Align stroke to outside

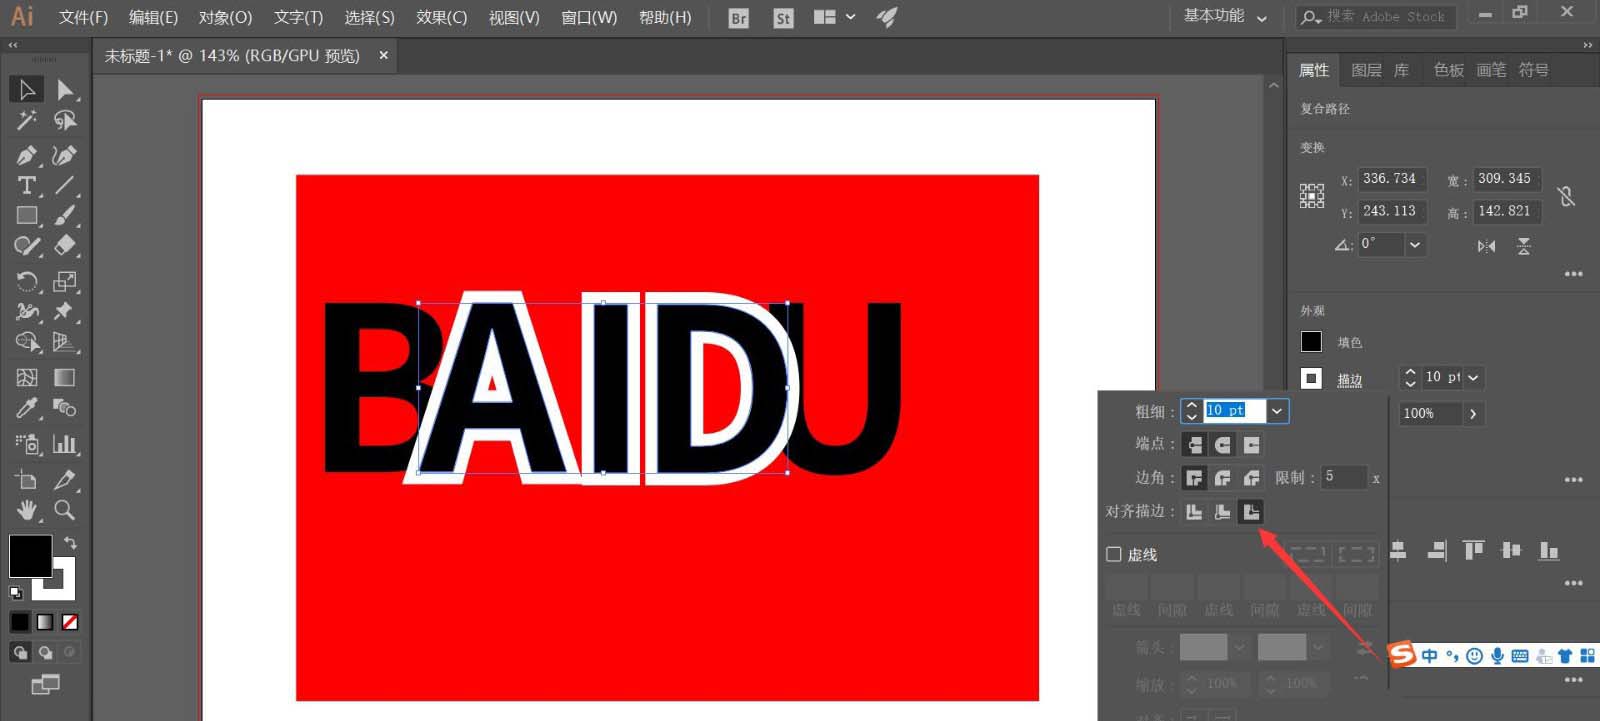point(1251,512)
